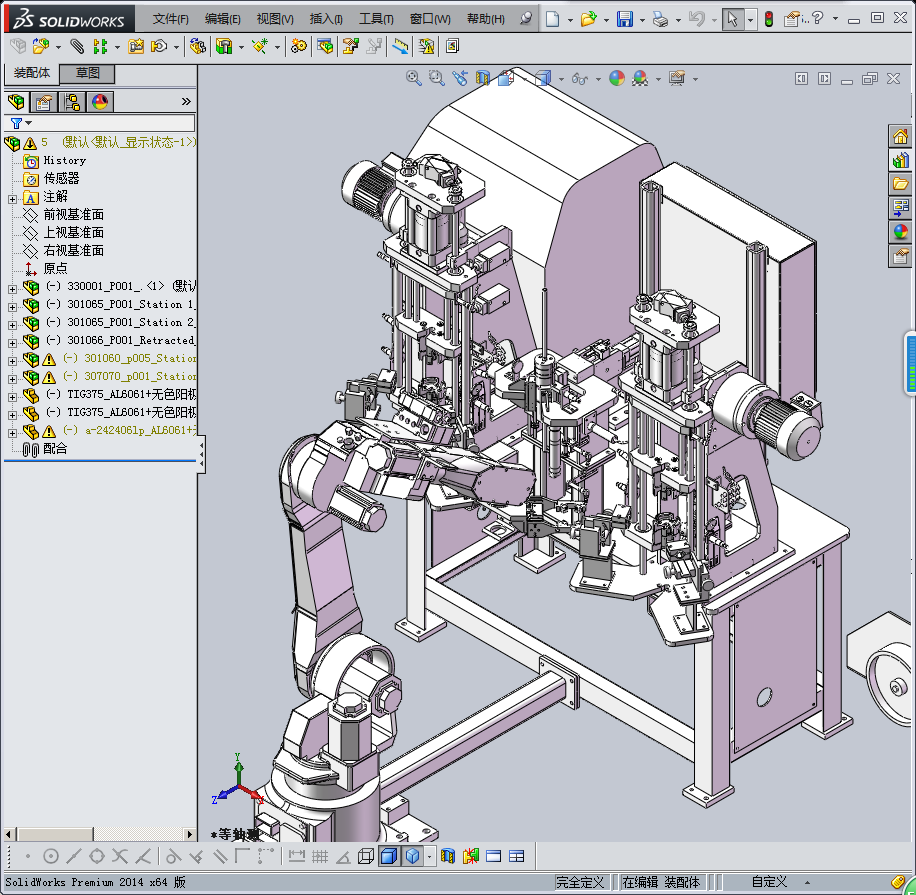
Task: Select the 配合 mates item in tree
Action: (x=55, y=449)
